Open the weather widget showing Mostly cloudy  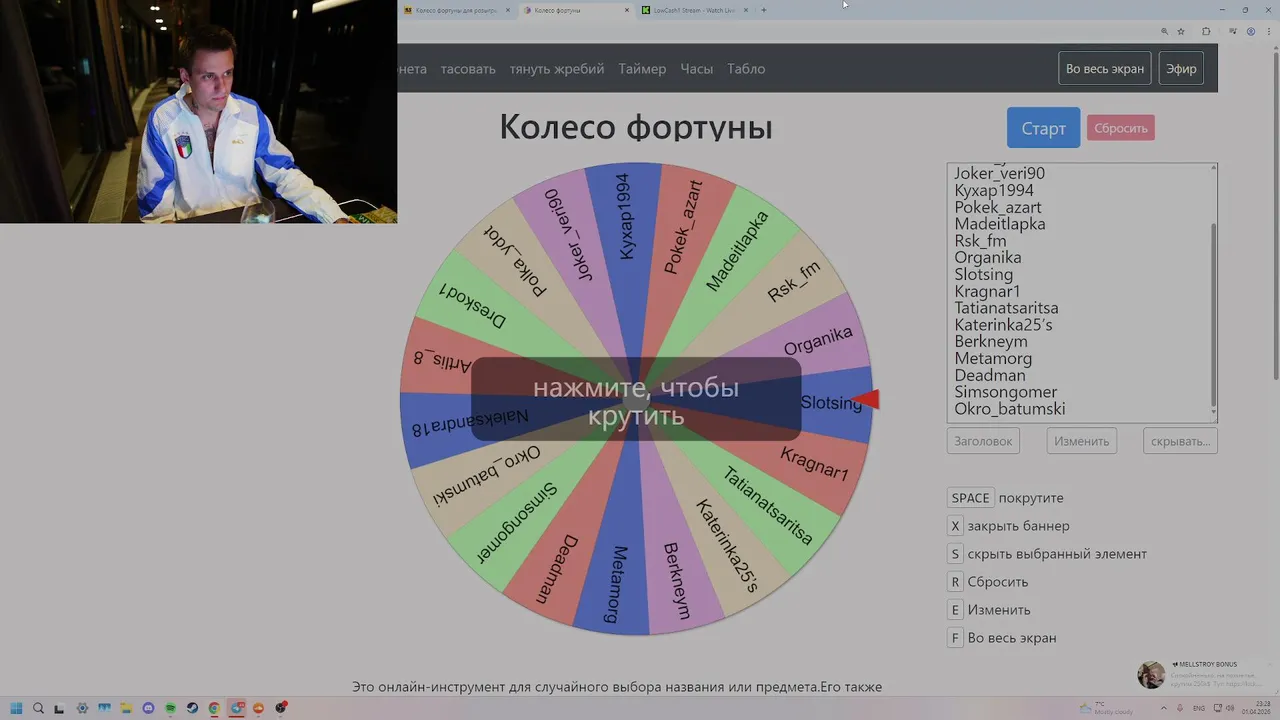coord(1107,708)
